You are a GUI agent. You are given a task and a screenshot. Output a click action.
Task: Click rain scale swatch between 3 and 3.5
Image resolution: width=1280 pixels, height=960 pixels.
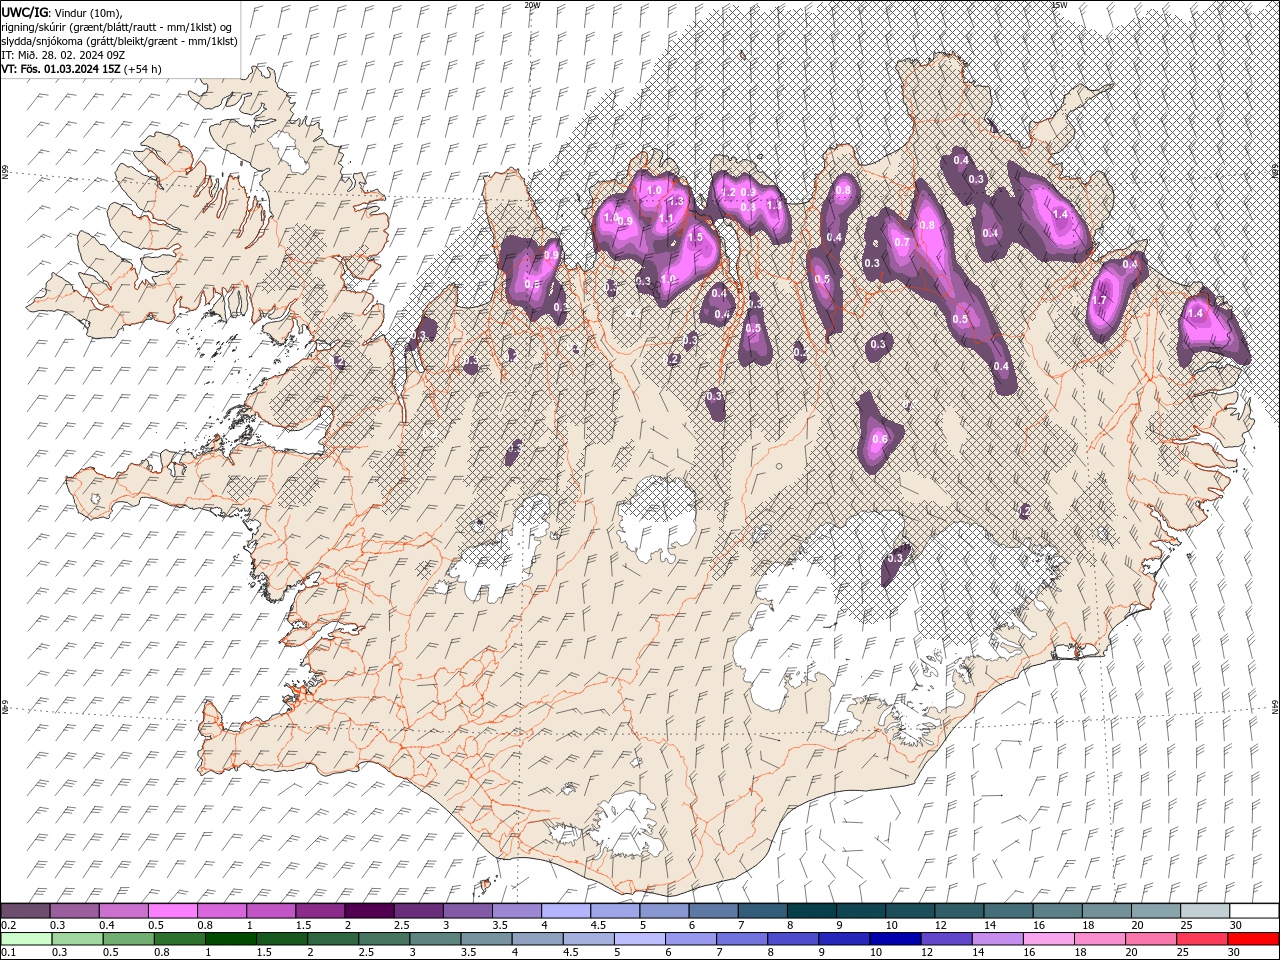tap(436, 938)
